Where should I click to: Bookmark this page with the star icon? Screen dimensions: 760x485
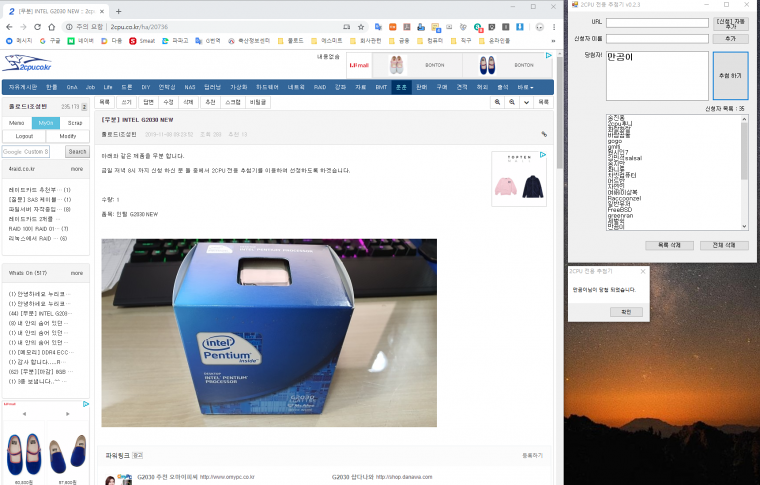361,27
